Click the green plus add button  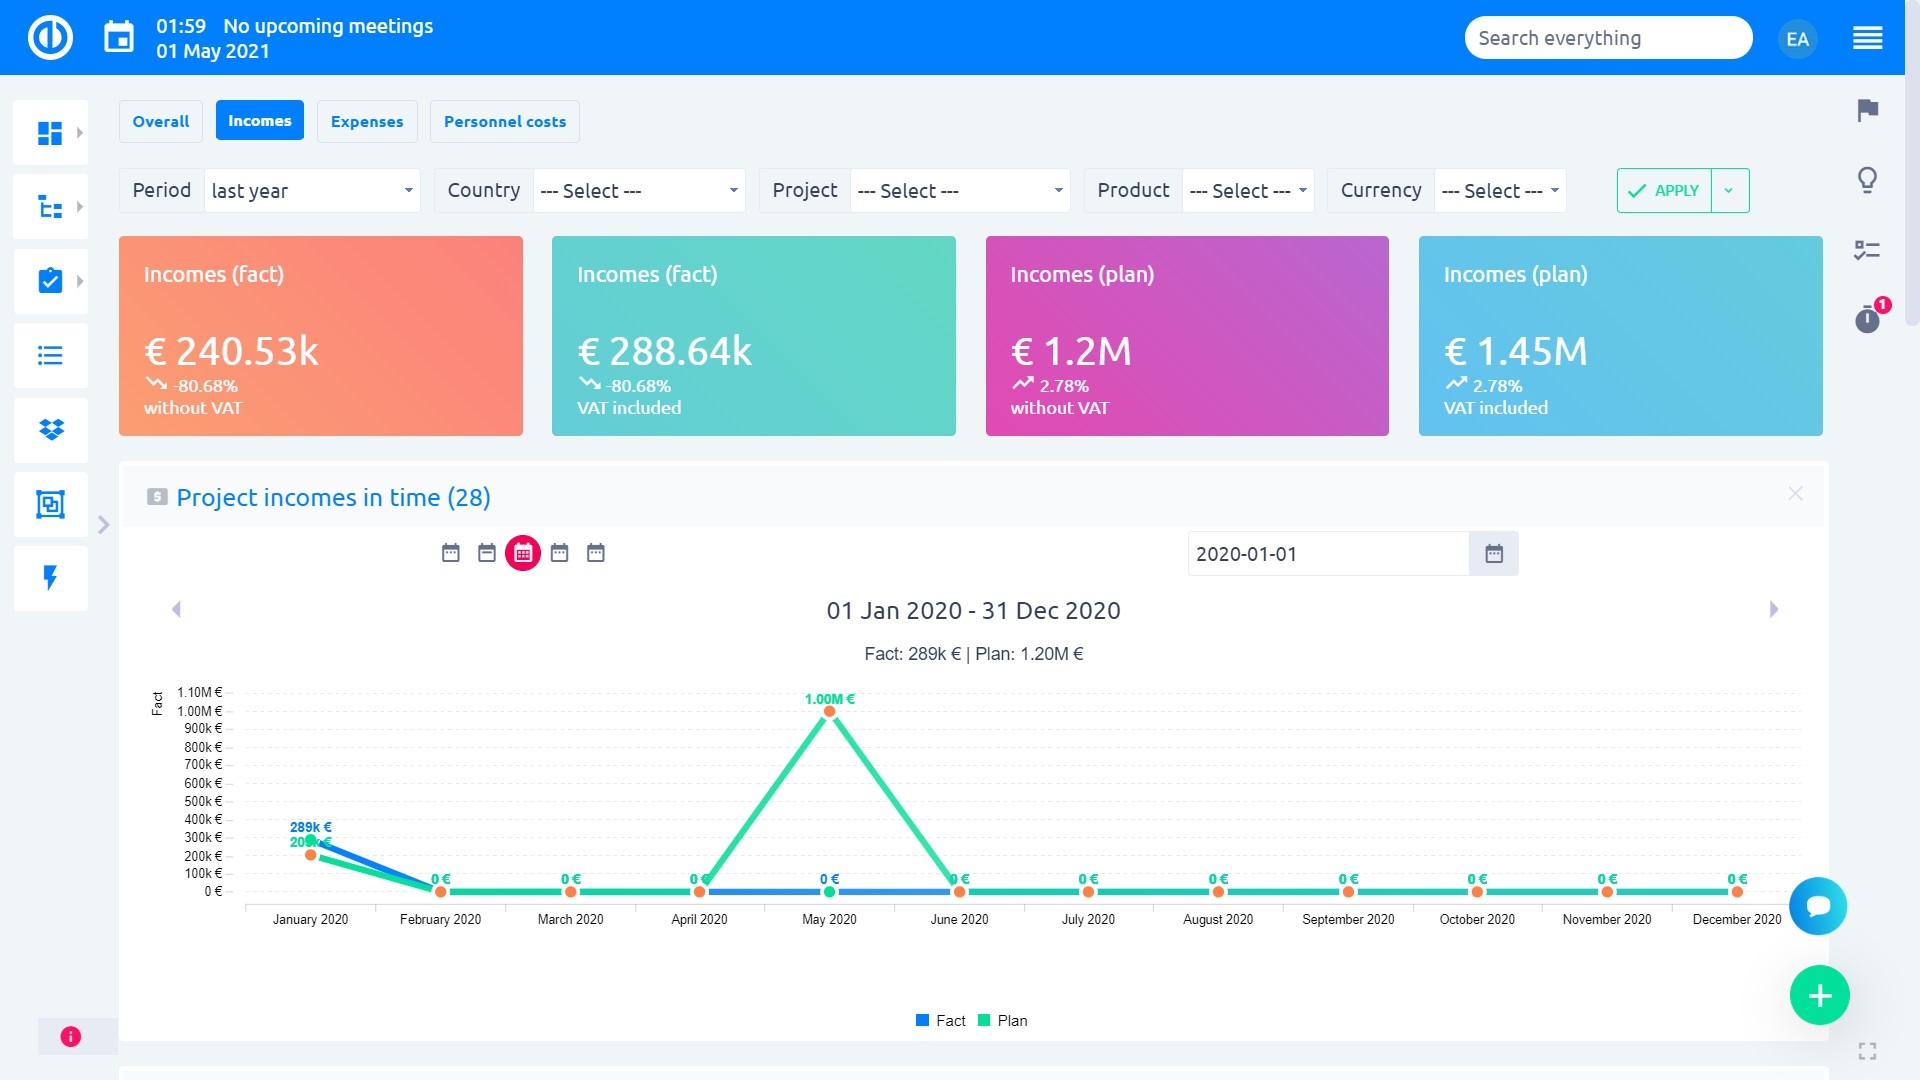point(1819,995)
